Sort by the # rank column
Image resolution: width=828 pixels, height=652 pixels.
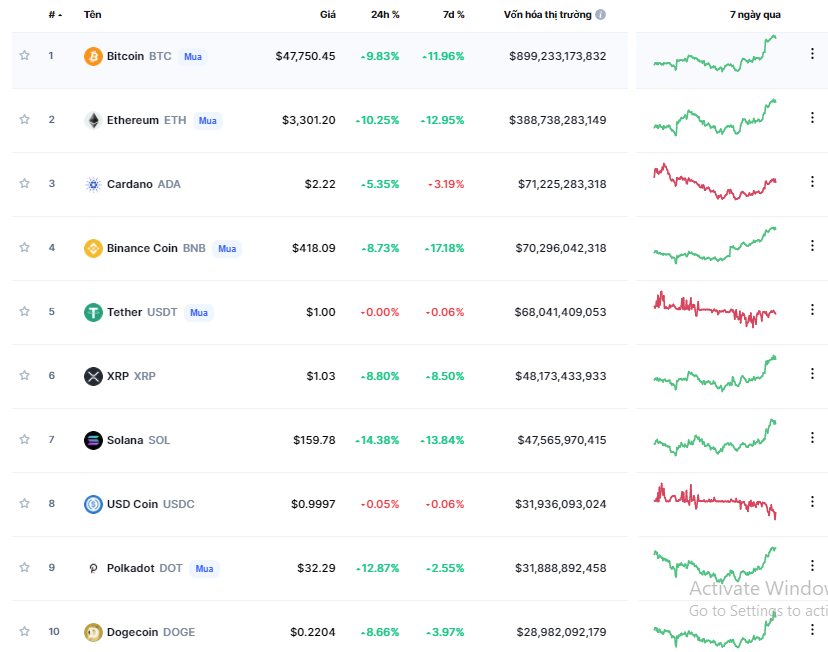click(x=55, y=15)
